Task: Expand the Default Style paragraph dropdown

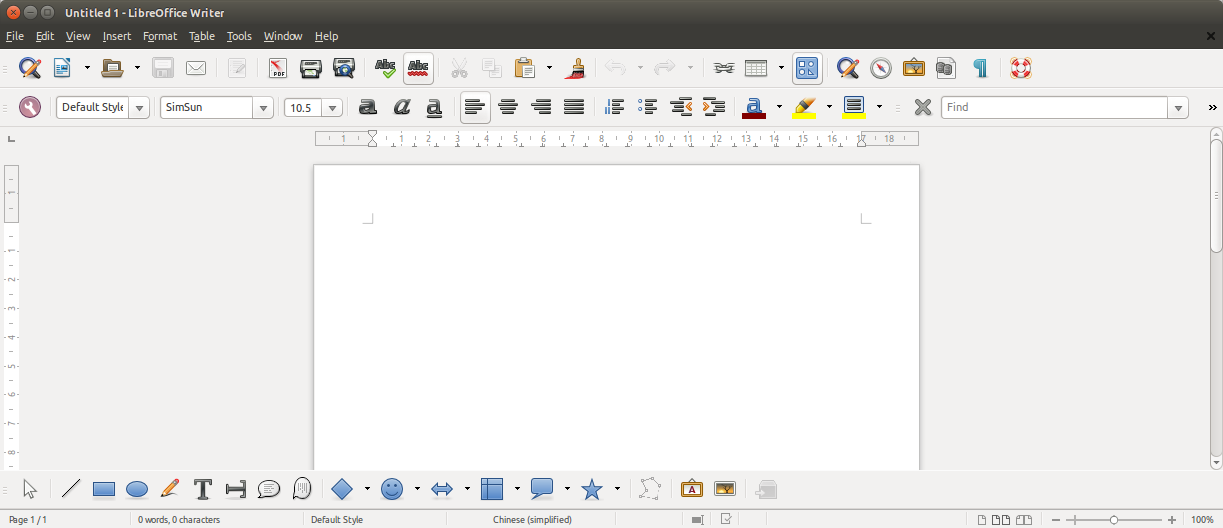Action: tap(139, 107)
